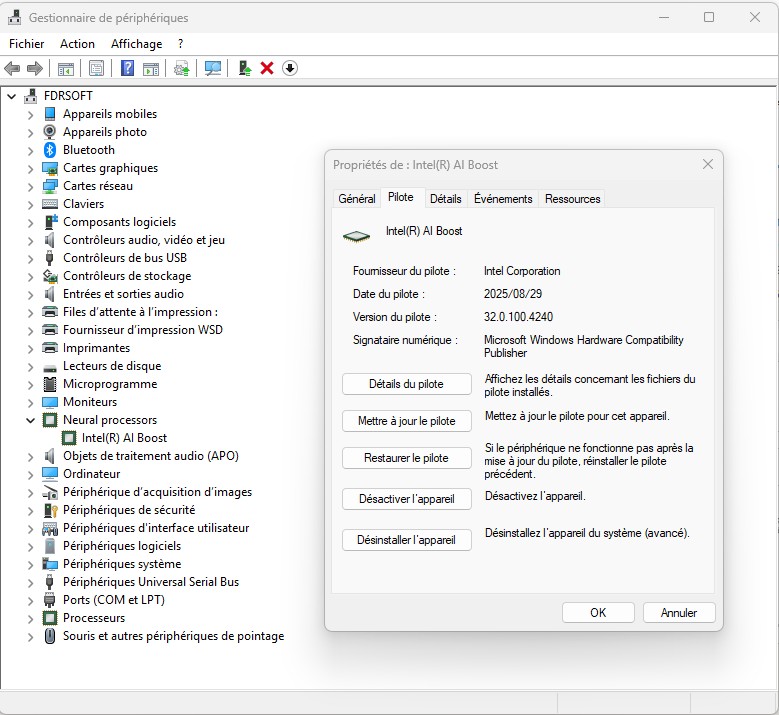Click the Bluetooth icon in the device tree
This screenshot has height=715, width=779.
tap(50, 150)
